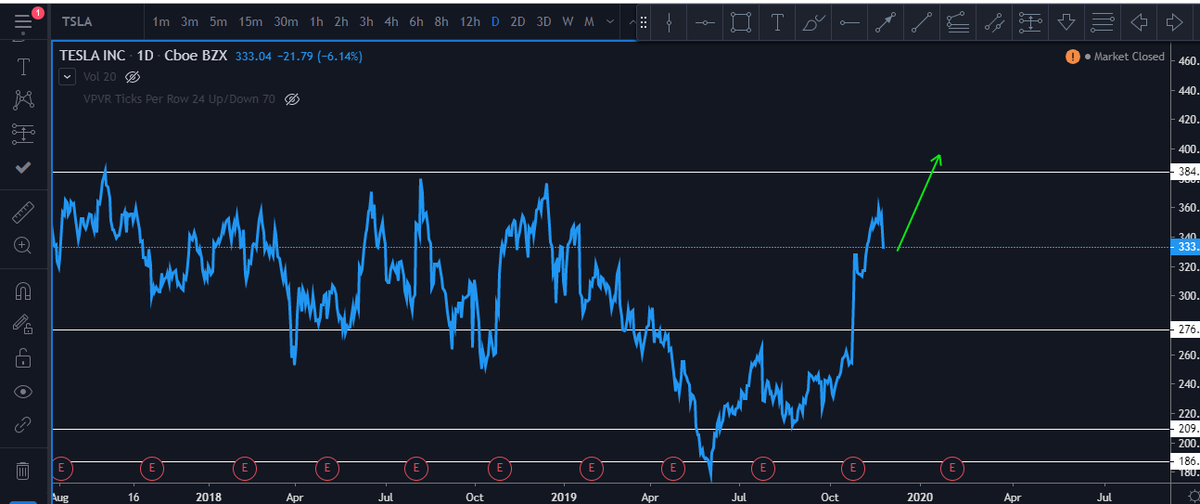The image size is (1200, 504).
Task: Toggle stay in drawing mode pencil-lock
Action: pos(24,324)
